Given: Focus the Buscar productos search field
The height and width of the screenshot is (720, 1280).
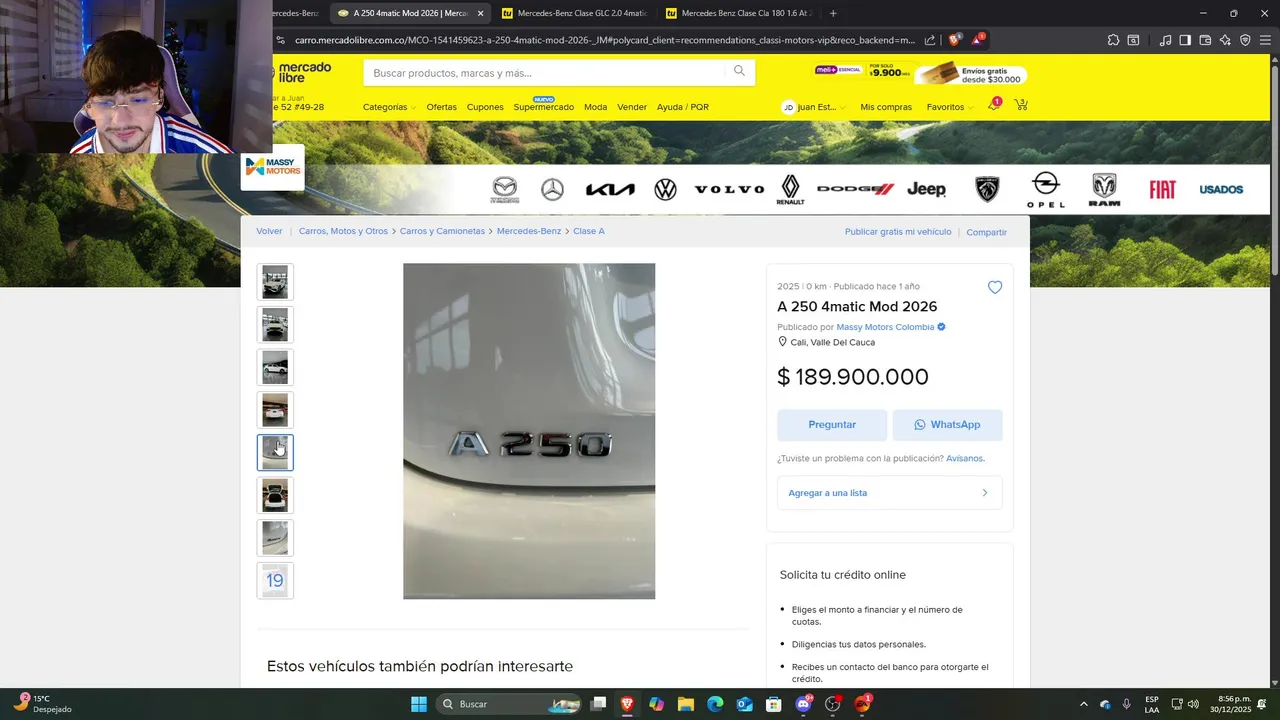Looking at the screenshot, I should coord(545,72).
